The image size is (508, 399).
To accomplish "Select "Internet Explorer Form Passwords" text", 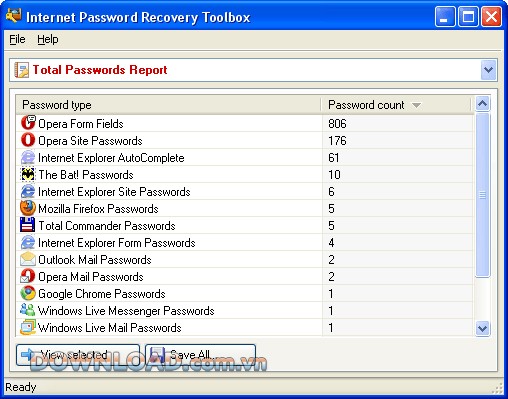I will [x=117, y=243].
